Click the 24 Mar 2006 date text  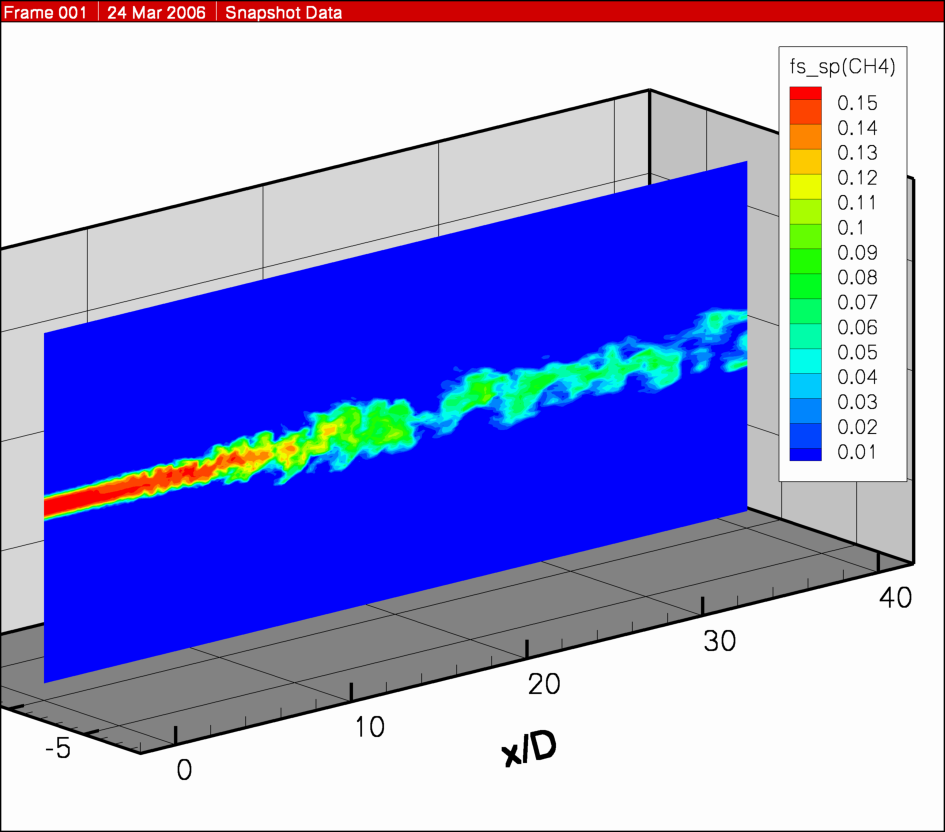(x=158, y=13)
